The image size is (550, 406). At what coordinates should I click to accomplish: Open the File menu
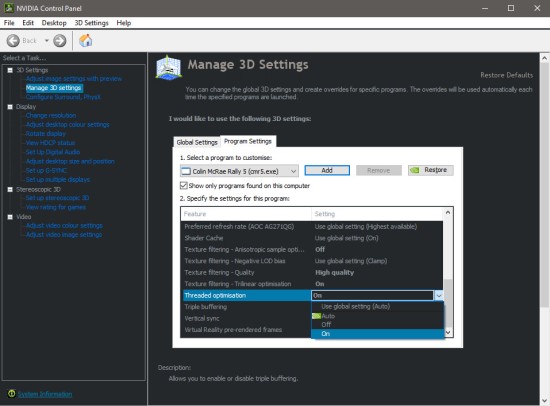pos(9,23)
